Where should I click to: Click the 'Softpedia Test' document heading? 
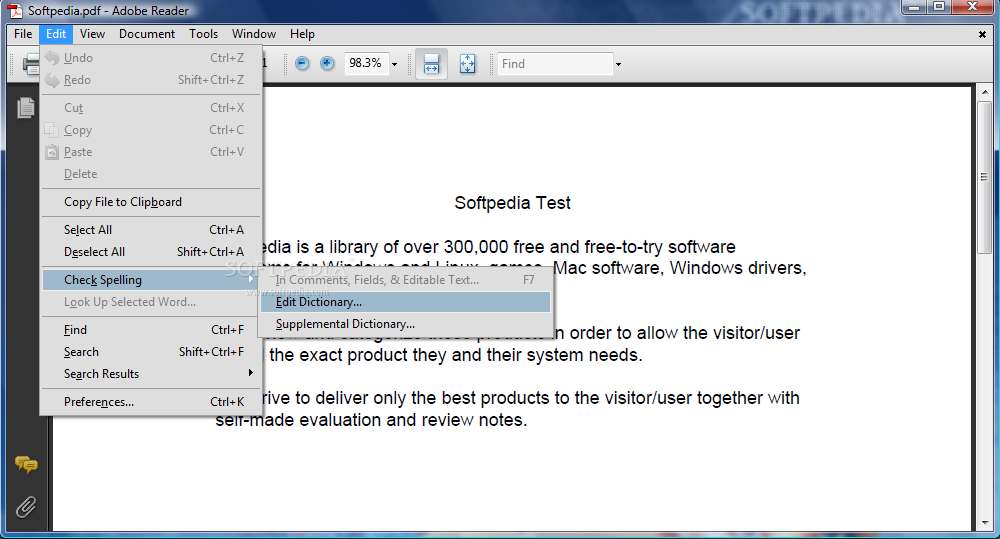coord(512,203)
